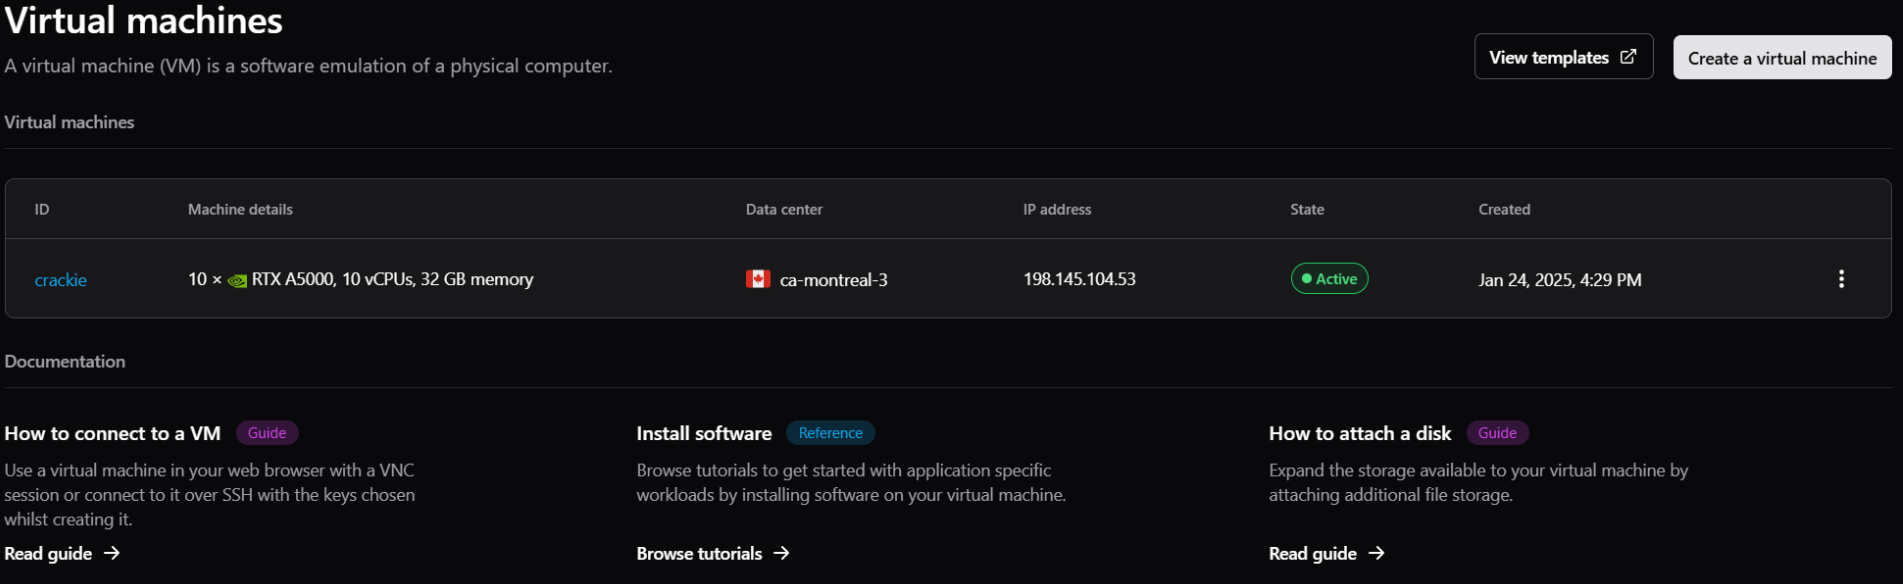This screenshot has height=584, width=1903.
Task: Click the Create a virtual machine button
Action: pos(1782,58)
